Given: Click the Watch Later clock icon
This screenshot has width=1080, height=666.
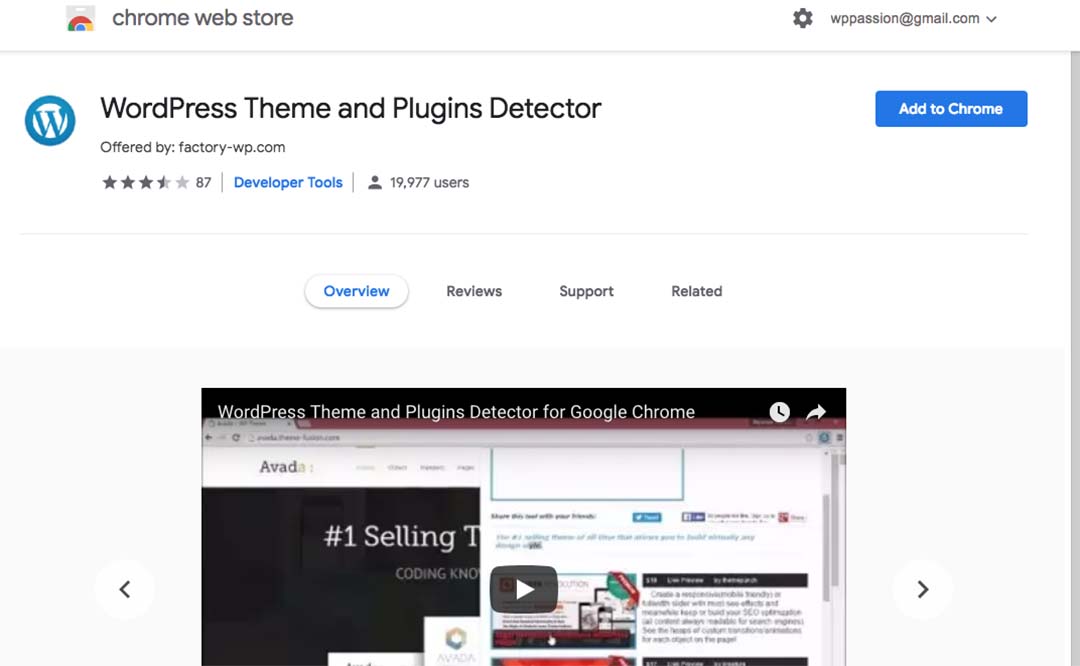Looking at the screenshot, I should pos(779,412).
